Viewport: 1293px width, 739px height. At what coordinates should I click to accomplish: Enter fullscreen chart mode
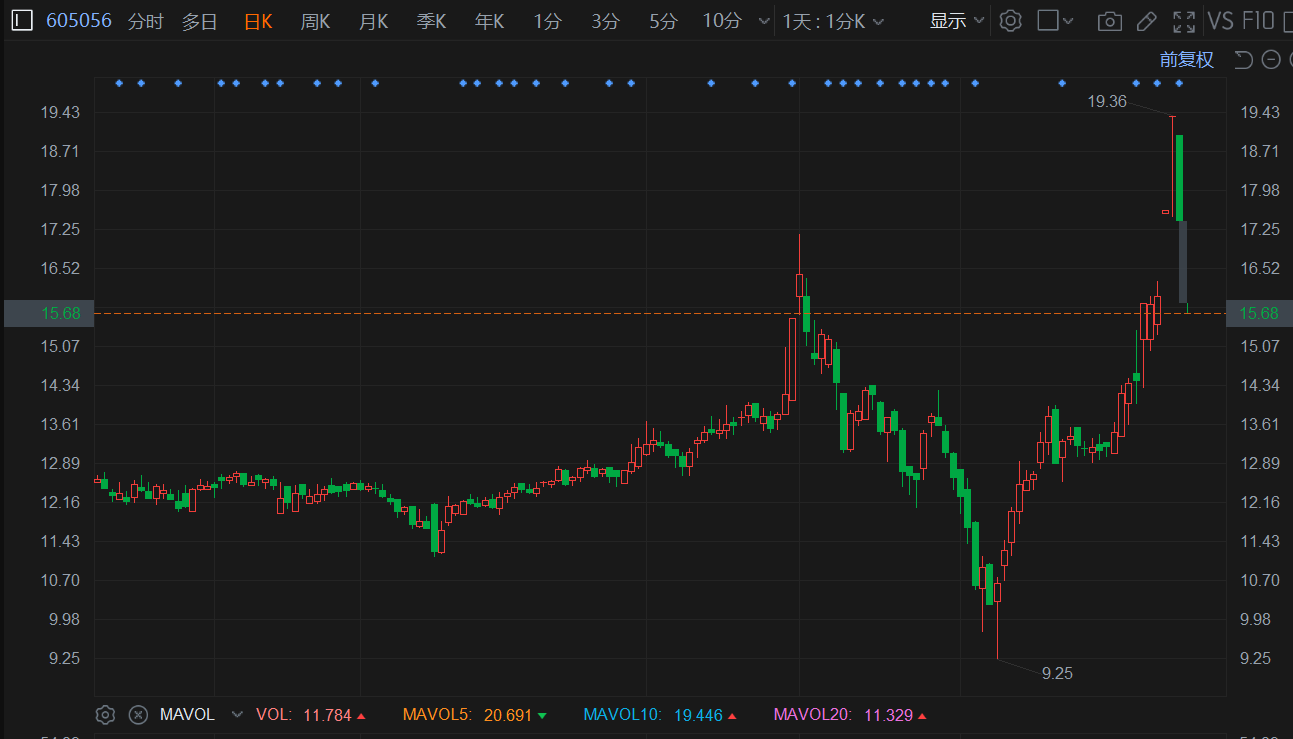(x=1184, y=21)
